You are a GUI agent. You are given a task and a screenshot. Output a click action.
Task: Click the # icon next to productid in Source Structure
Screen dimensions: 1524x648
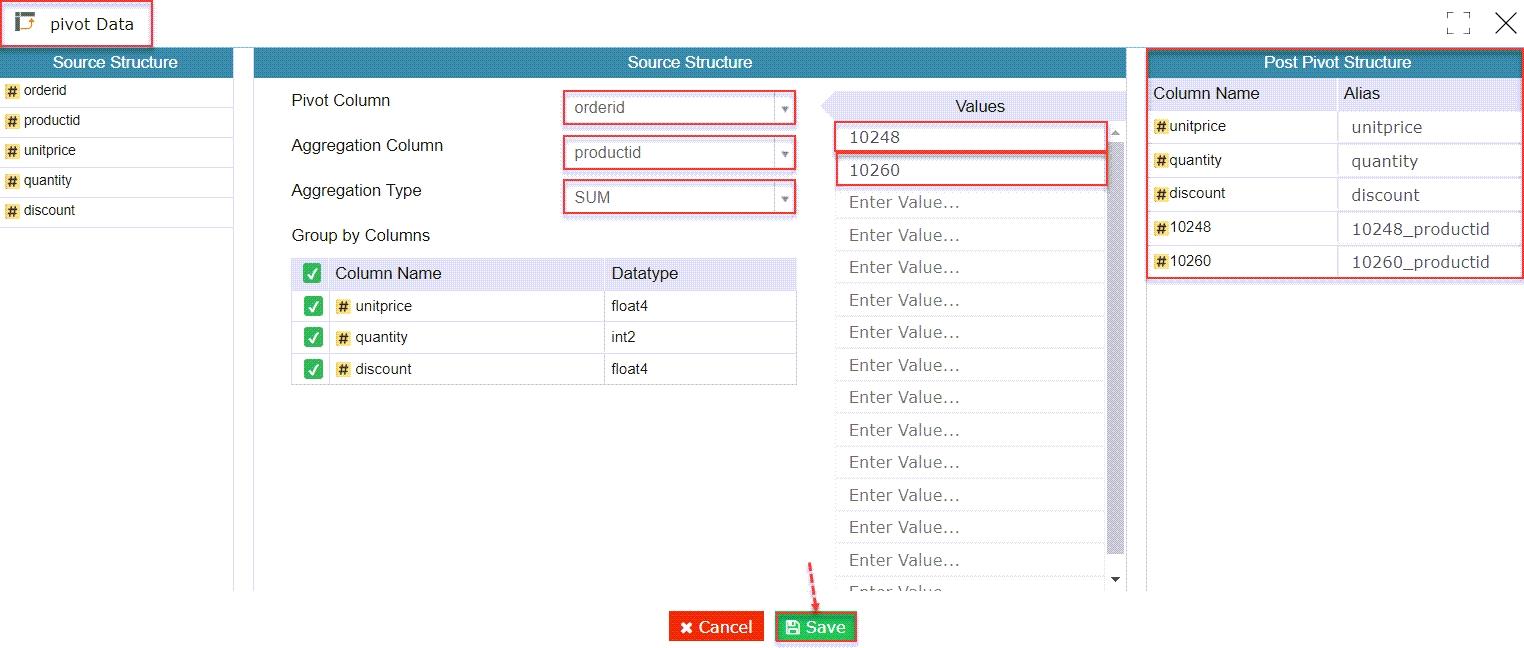(x=14, y=120)
